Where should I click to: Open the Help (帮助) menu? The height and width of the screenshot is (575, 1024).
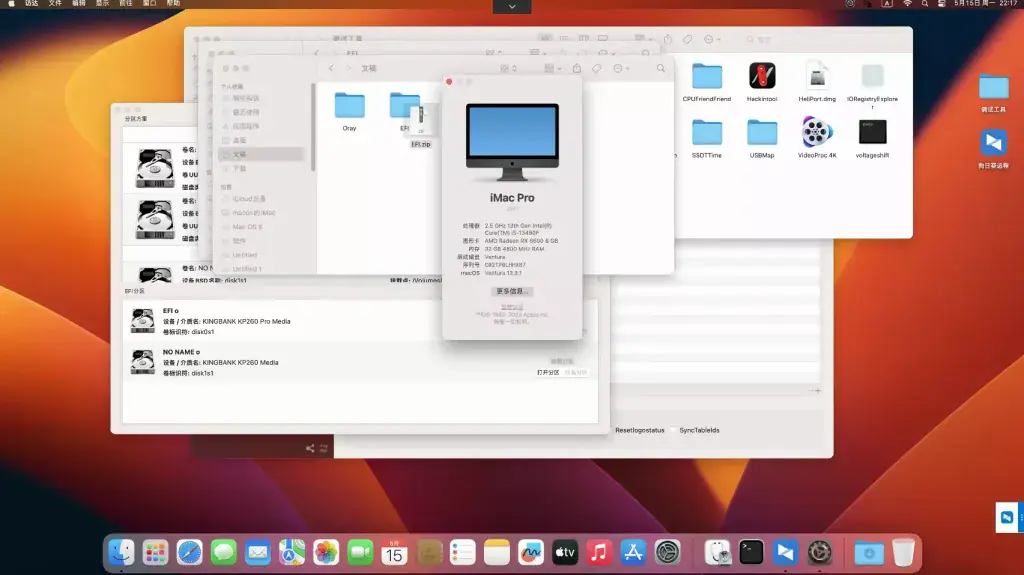[x=173, y=3]
